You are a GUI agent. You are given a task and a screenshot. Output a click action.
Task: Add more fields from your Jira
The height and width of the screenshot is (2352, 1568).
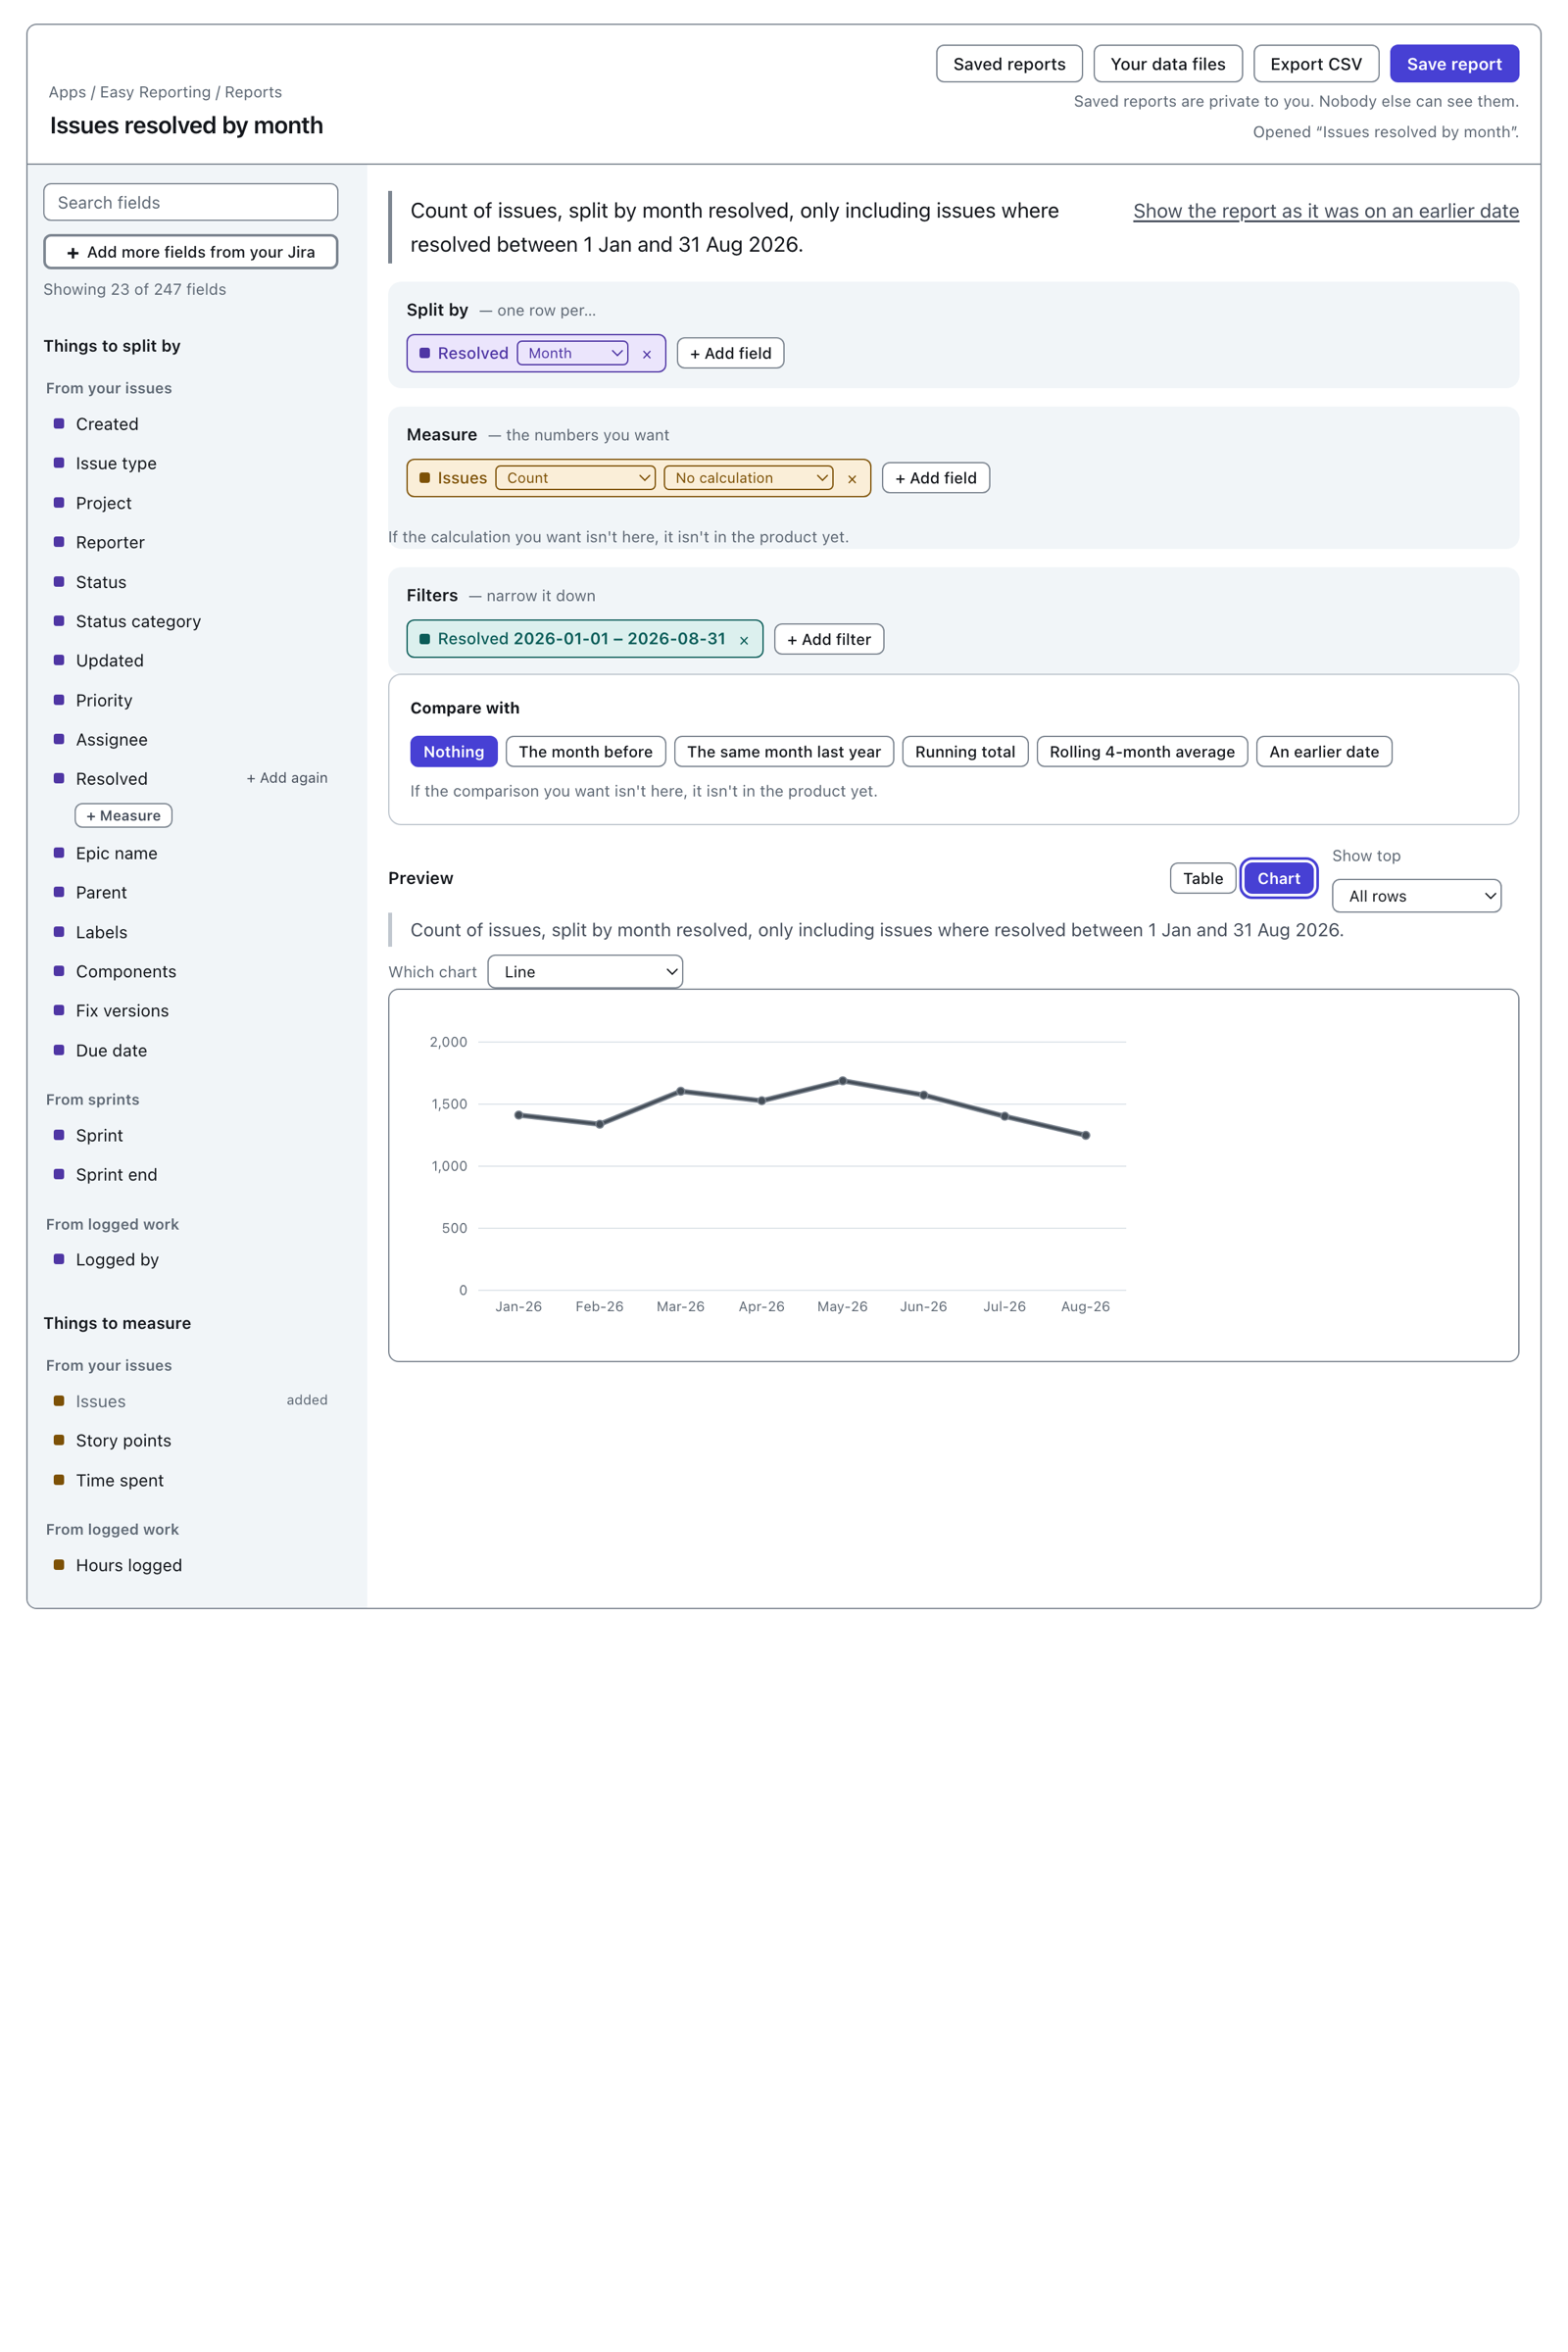[x=191, y=252]
